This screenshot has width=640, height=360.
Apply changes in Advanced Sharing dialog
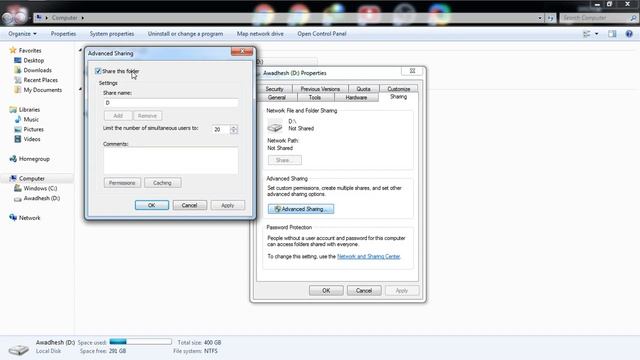[228, 205]
